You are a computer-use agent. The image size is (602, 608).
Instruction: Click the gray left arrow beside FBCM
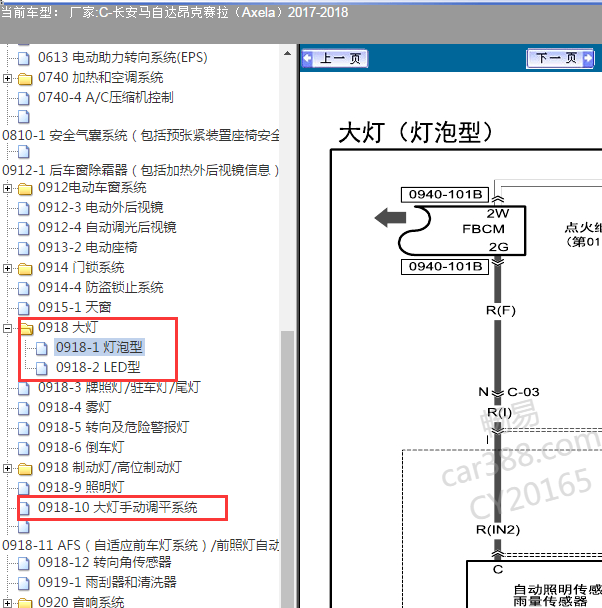pos(390,217)
